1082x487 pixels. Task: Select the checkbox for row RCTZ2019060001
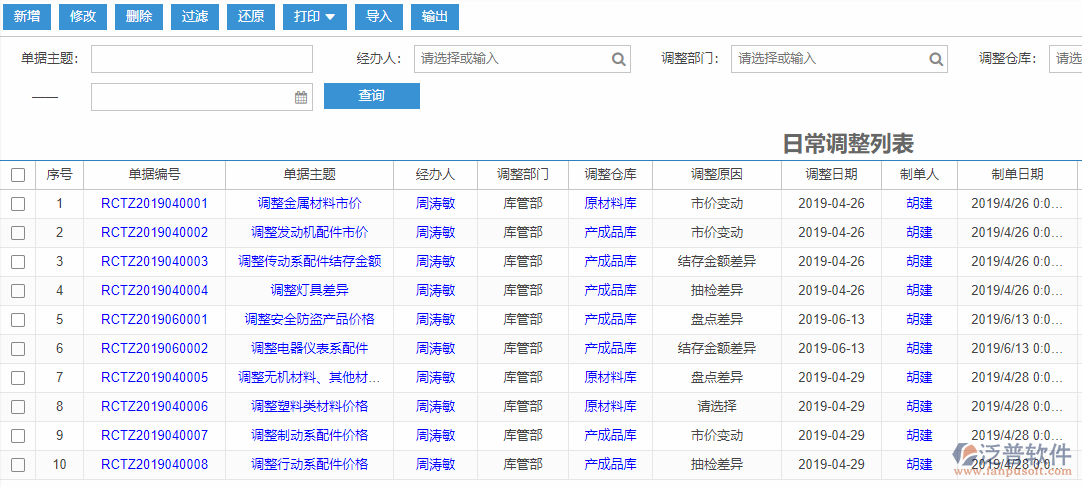[x=18, y=320]
